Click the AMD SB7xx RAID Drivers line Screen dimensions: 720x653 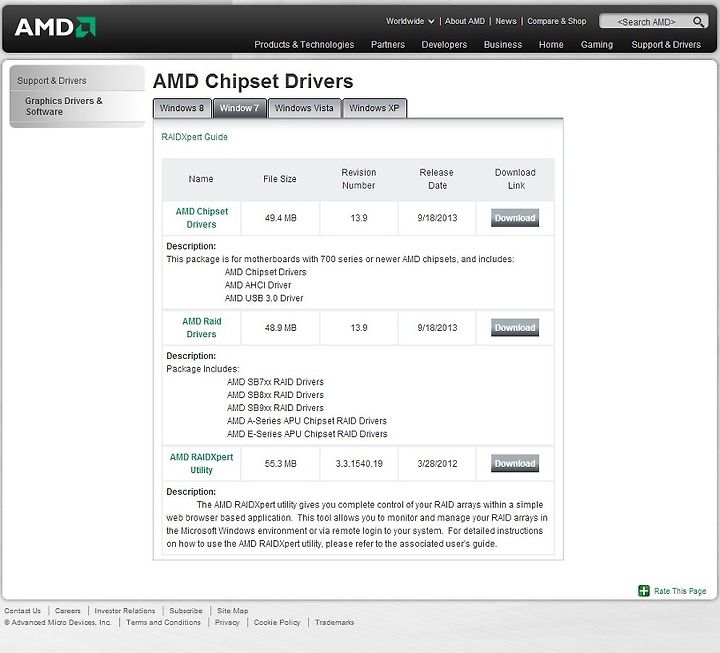pos(275,382)
